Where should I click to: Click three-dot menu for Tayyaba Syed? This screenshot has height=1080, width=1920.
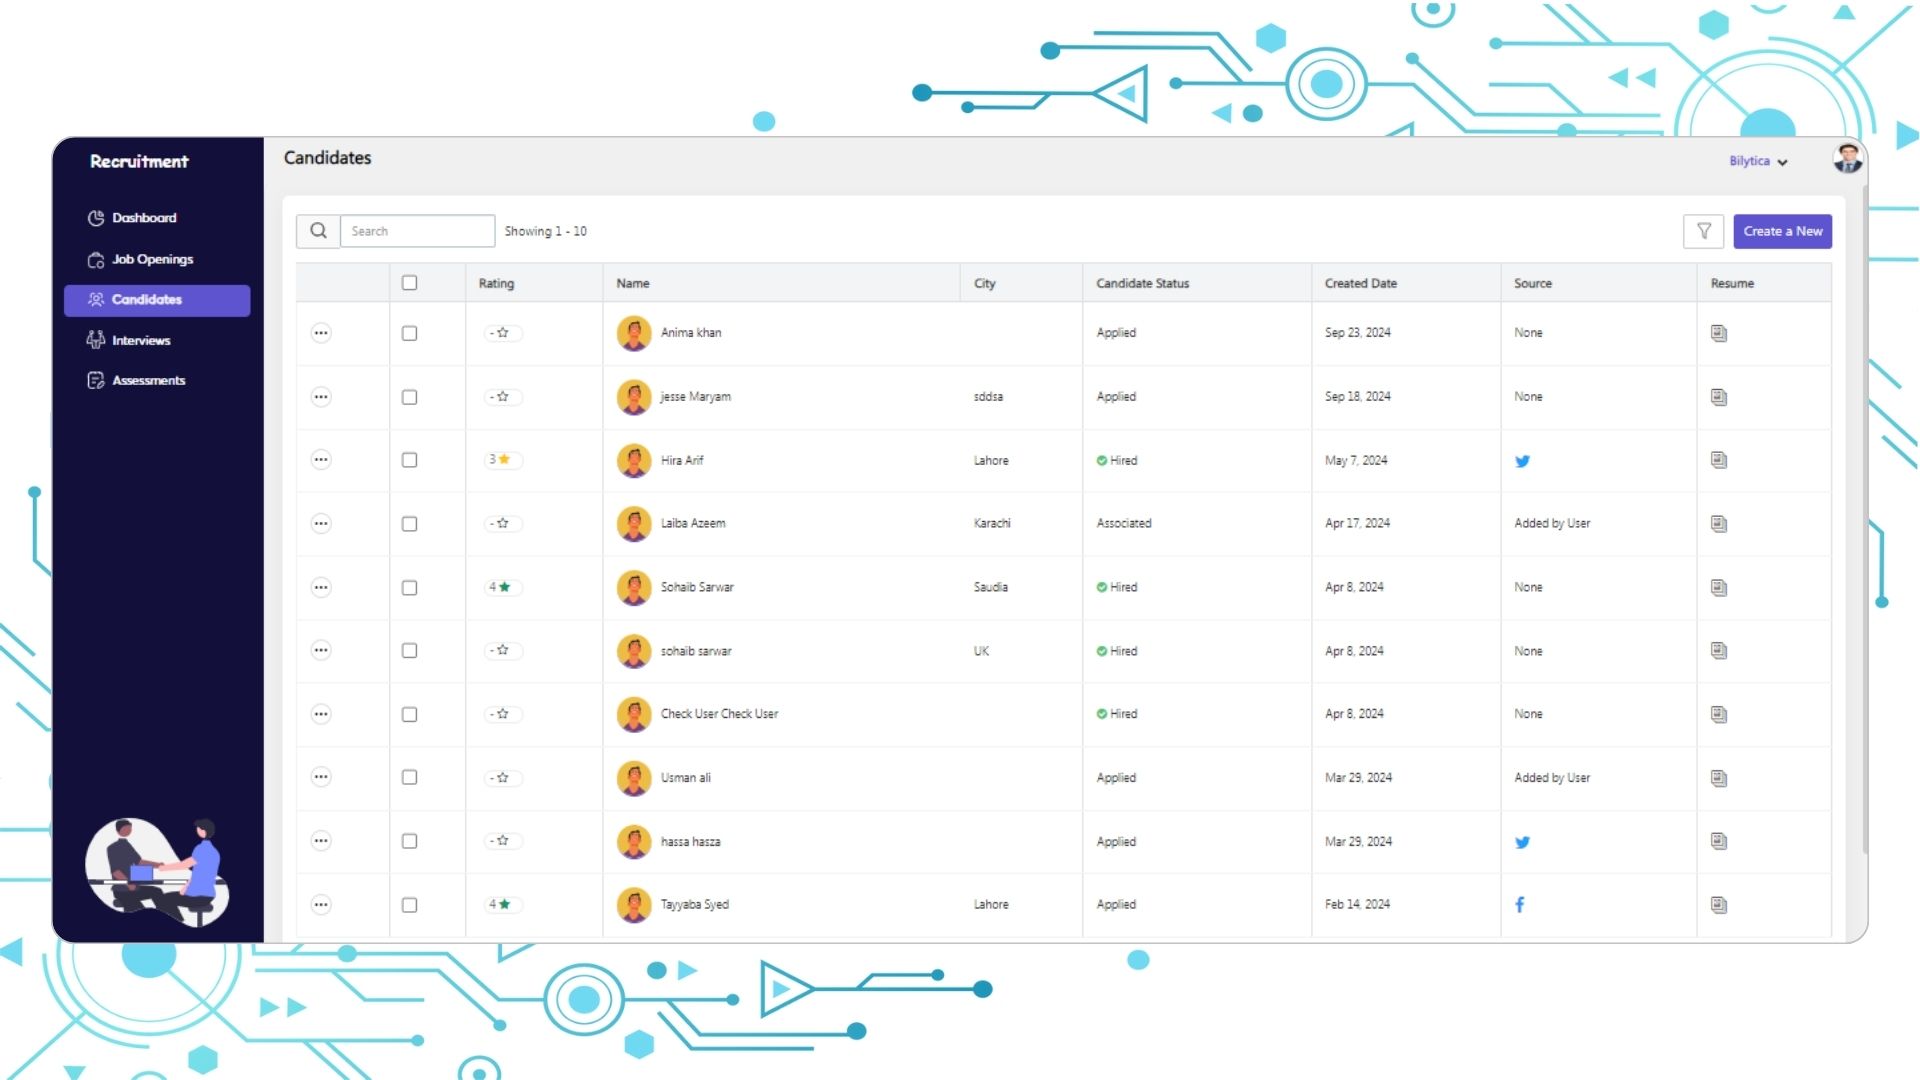322,905
